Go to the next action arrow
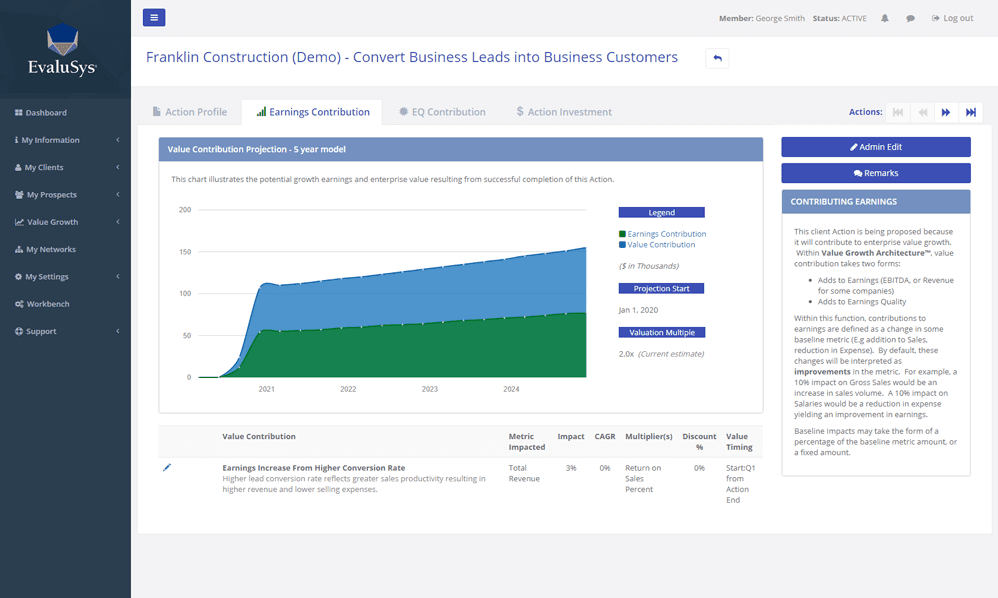Image resolution: width=998 pixels, height=598 pixels. pos(946,112)
